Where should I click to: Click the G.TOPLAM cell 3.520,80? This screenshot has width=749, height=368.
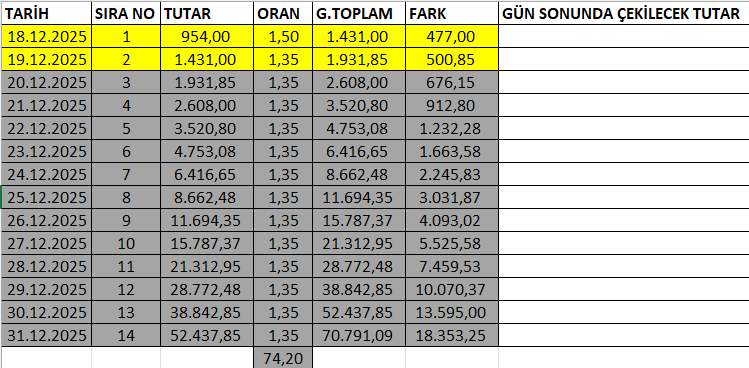point(359,105)
